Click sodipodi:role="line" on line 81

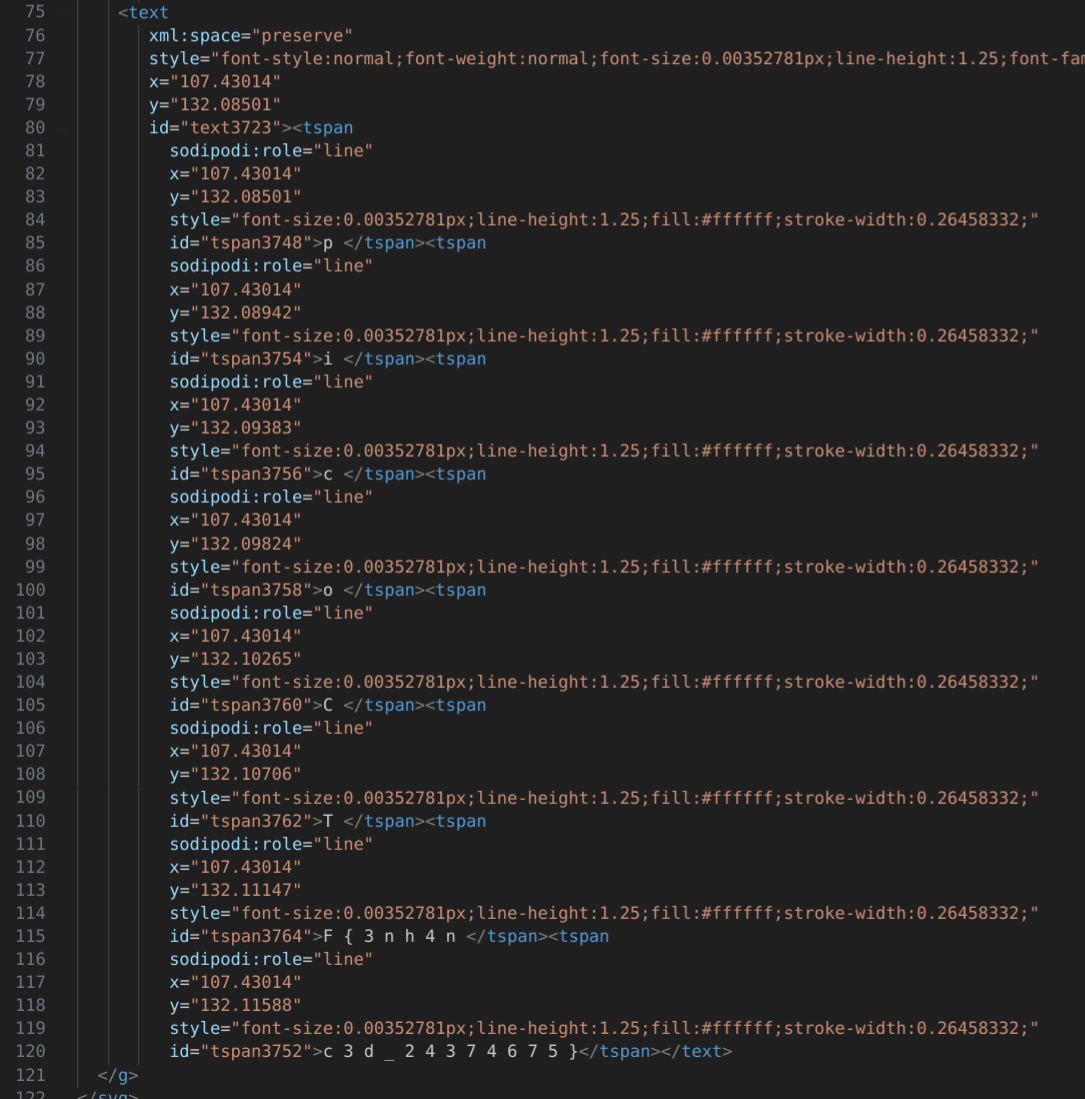pyautogui.click(x=271, y=151)
